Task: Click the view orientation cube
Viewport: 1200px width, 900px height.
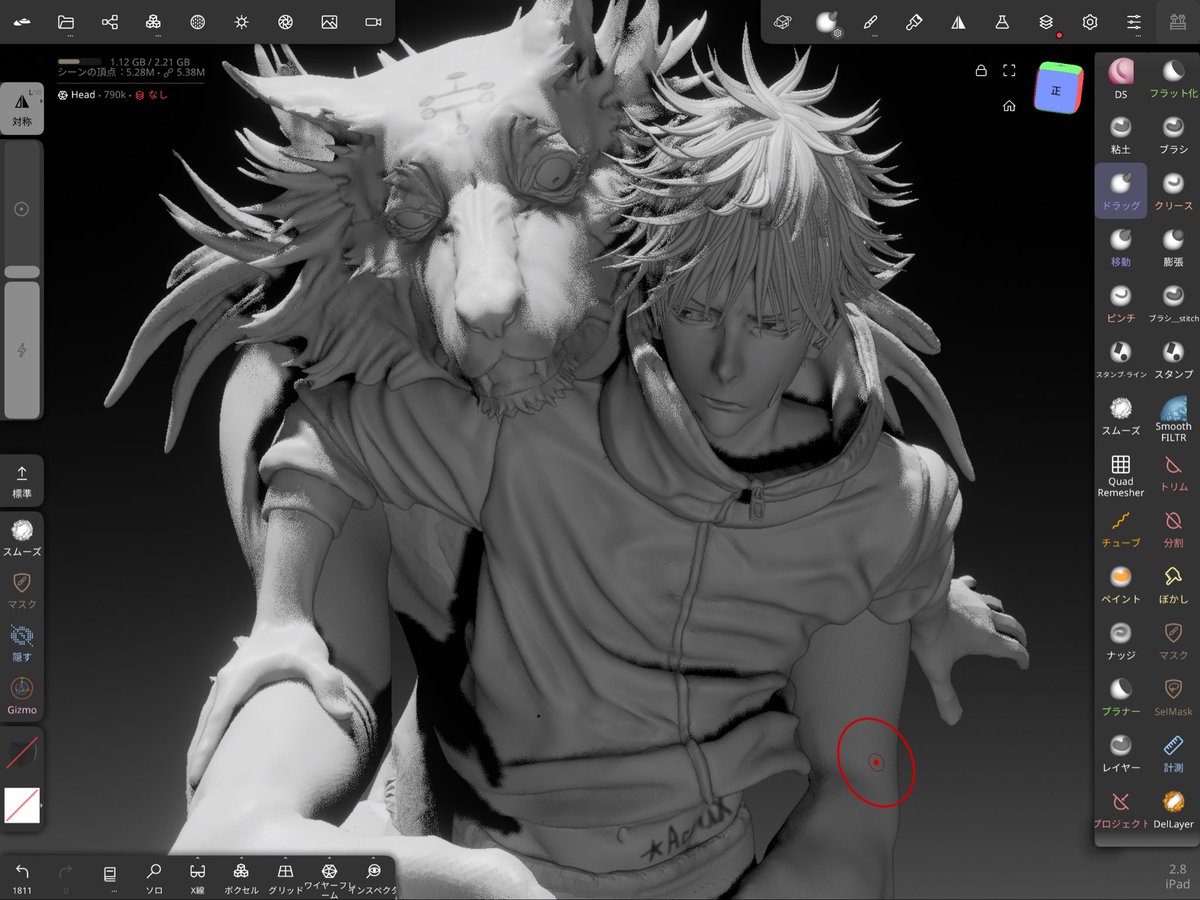Action: [1058, 89]
